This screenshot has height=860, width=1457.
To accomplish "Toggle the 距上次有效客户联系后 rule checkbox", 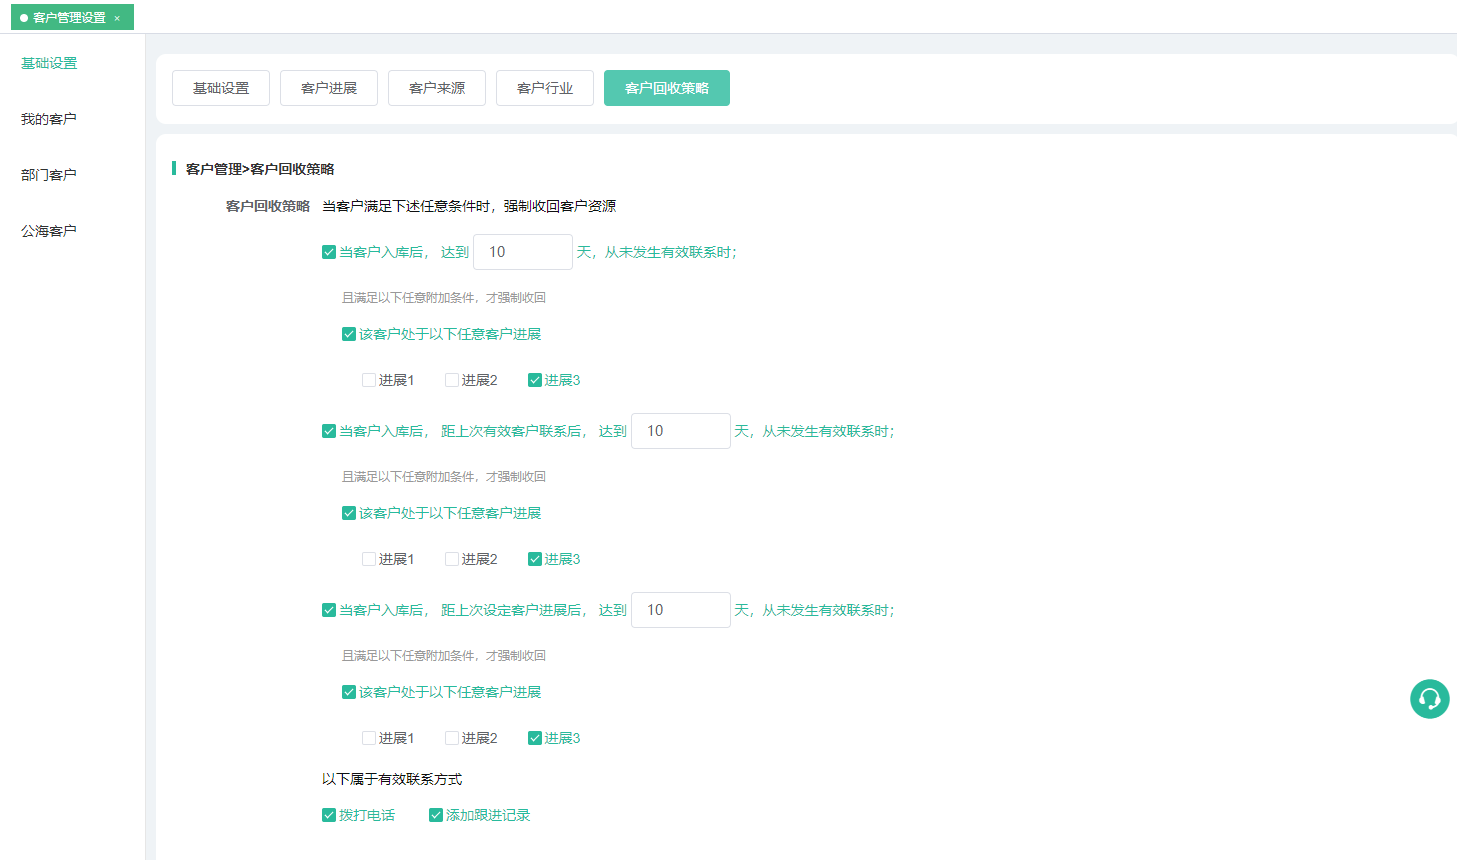I will 329,431.
